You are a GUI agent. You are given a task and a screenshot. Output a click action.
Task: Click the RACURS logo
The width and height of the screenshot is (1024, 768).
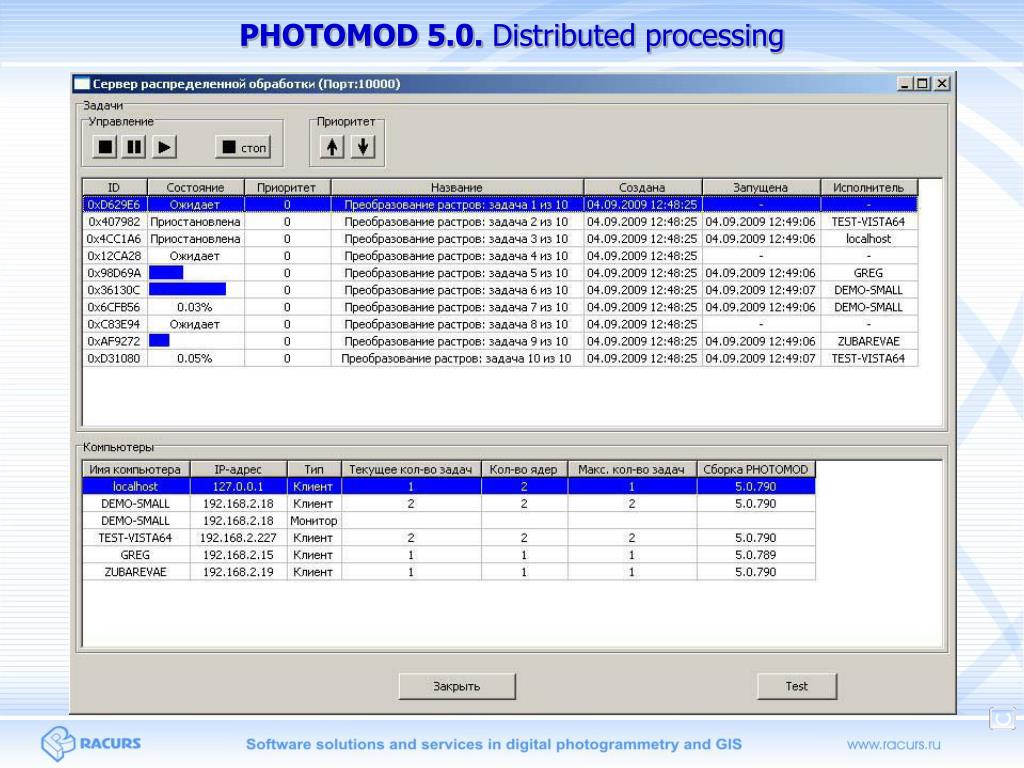[x=91, y=743]
